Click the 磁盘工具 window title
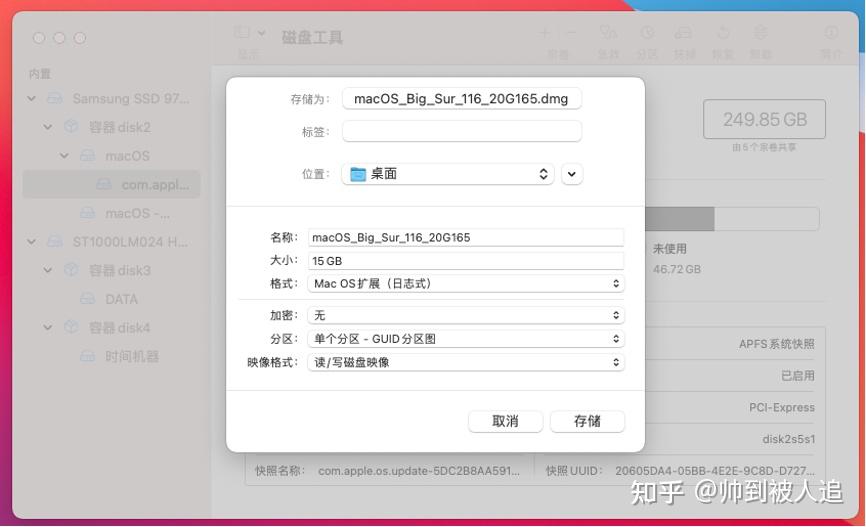The width and height of the screenshot is (866, 527). tap(312, 38)
